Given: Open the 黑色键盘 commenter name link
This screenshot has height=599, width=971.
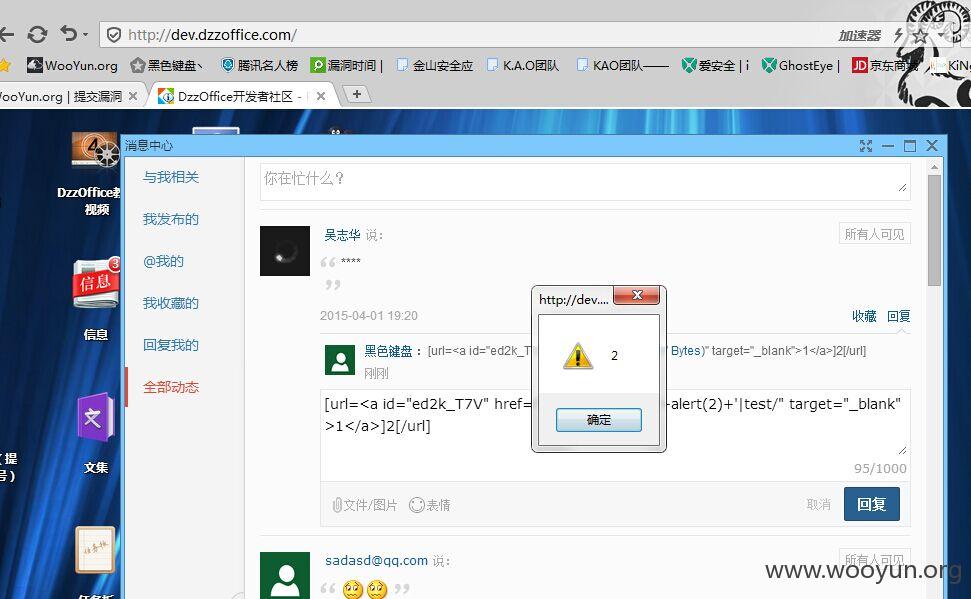Looking at the screenshot, I should 388,351.
